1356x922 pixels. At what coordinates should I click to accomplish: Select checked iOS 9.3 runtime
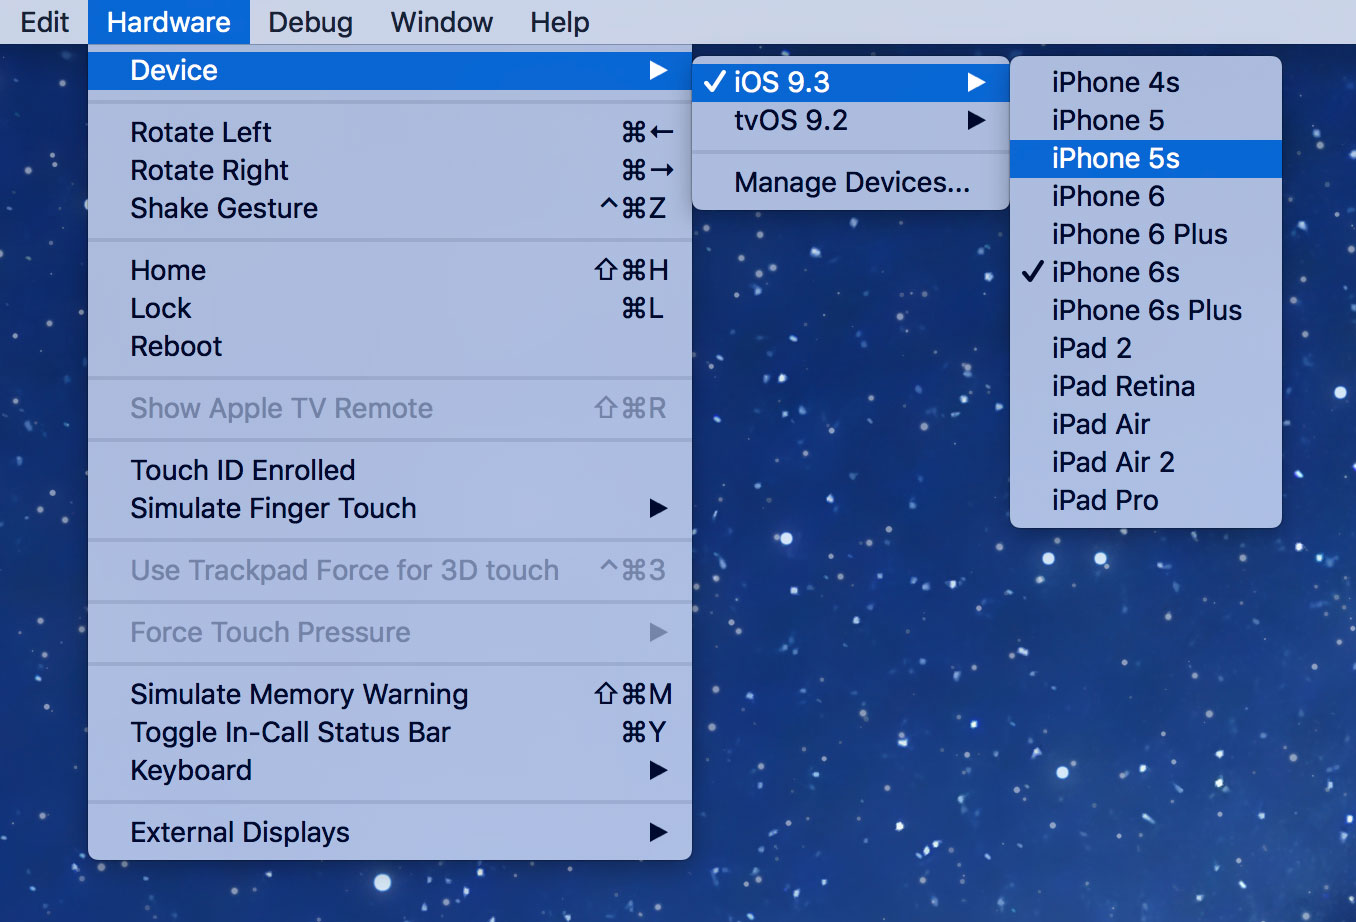tap(851, 82)
